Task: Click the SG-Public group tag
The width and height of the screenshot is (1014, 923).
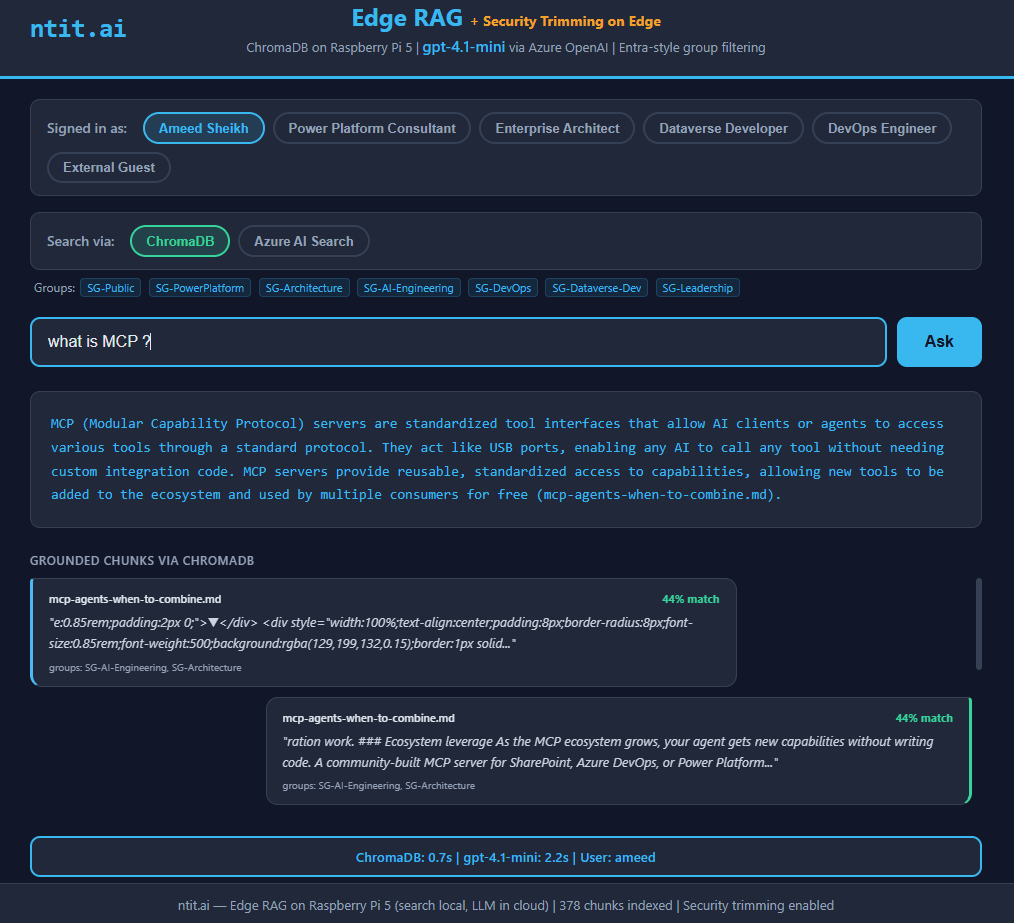Action: [110, 288]
